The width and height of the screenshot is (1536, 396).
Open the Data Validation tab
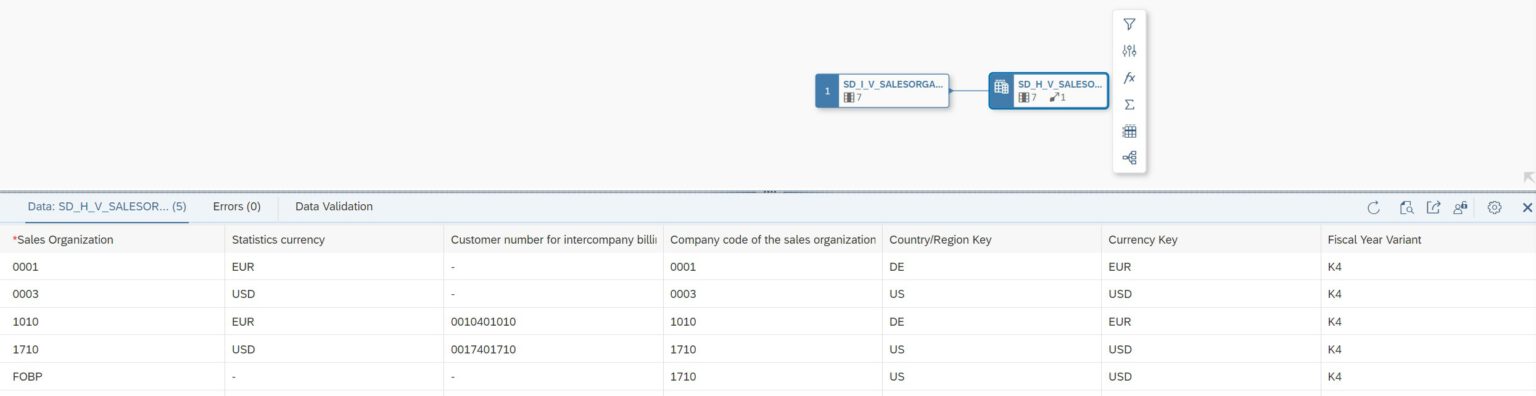point(334,206)
